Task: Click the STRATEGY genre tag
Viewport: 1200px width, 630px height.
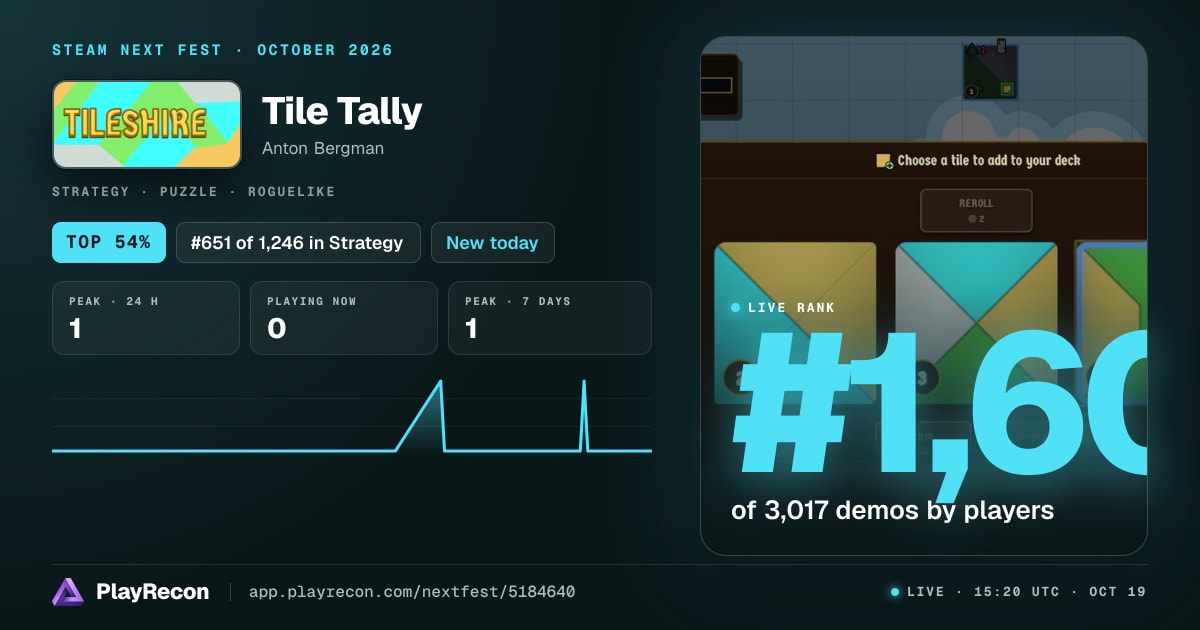Action: click(91, 191)
